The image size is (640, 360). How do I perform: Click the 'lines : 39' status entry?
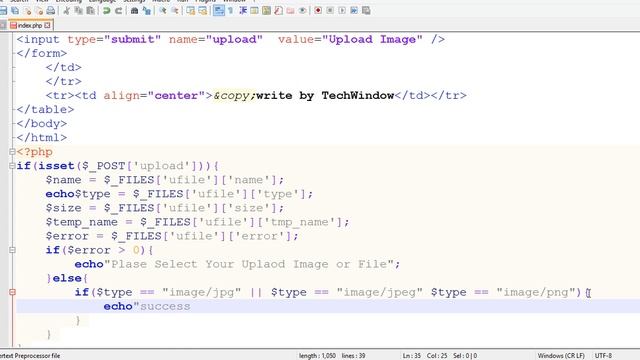(x=353, y=356)
